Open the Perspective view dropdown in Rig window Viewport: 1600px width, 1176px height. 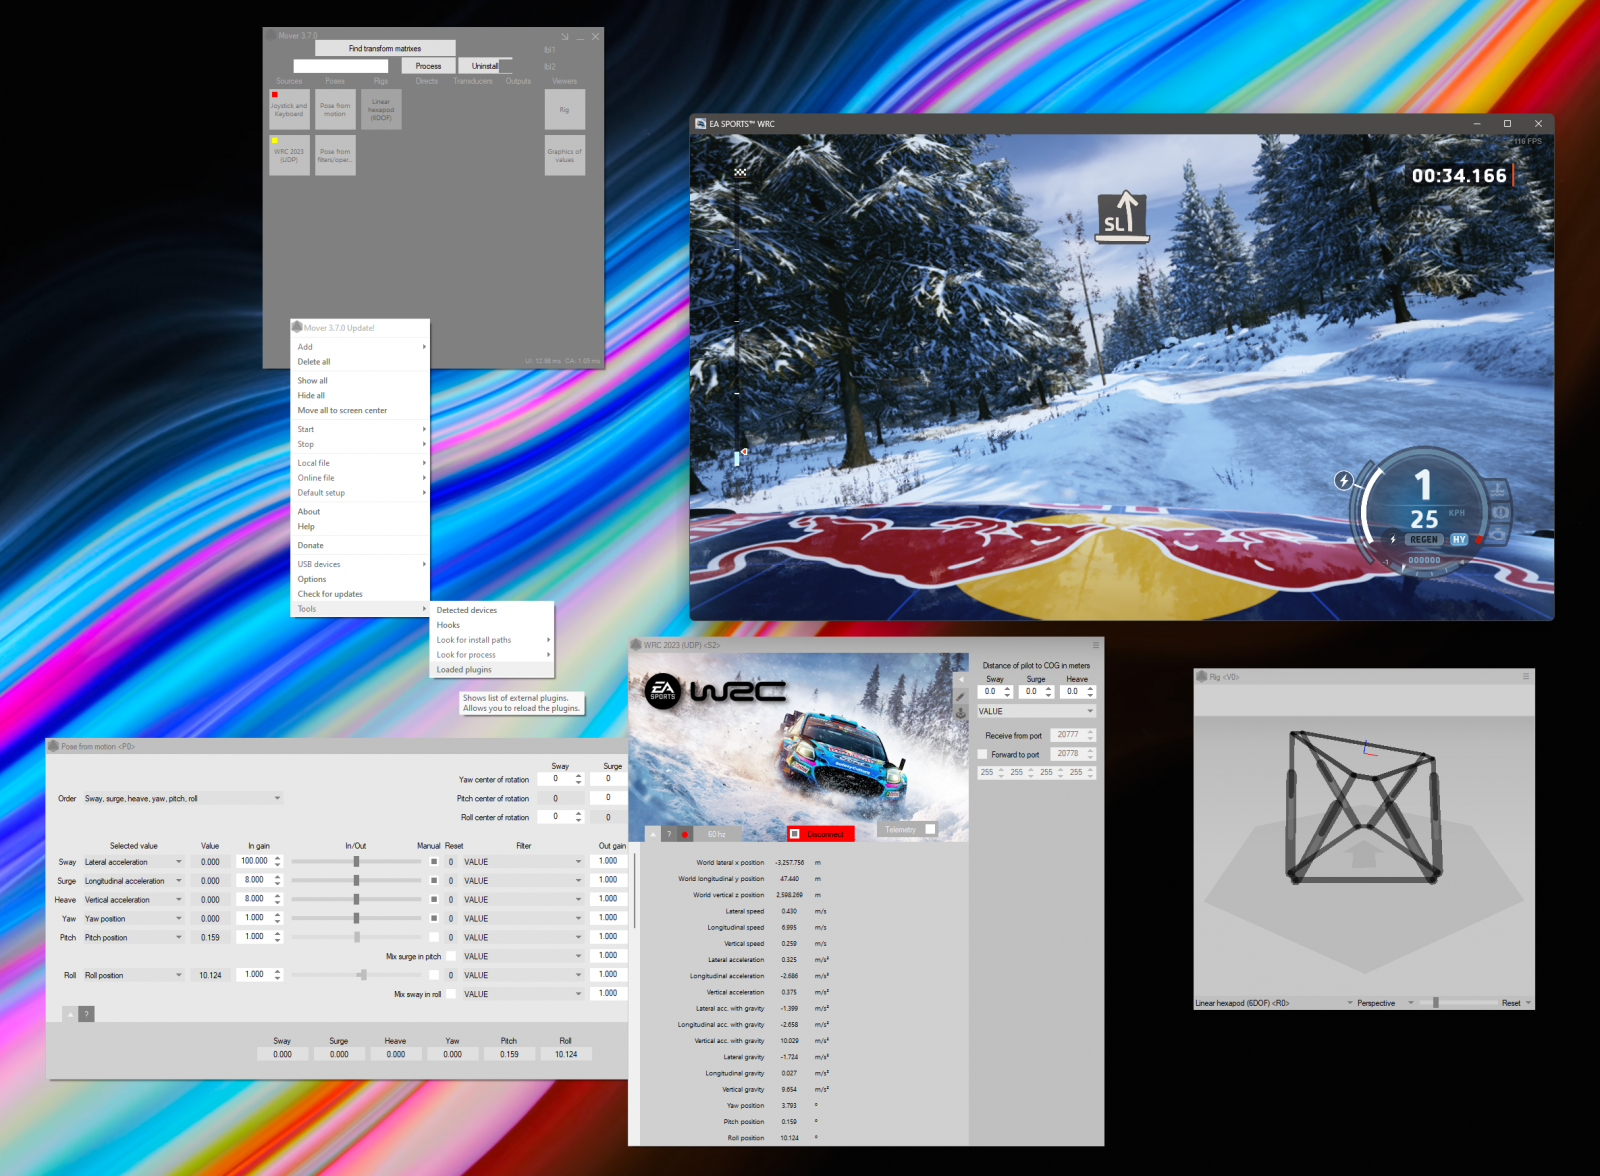pos(1385,1003)
